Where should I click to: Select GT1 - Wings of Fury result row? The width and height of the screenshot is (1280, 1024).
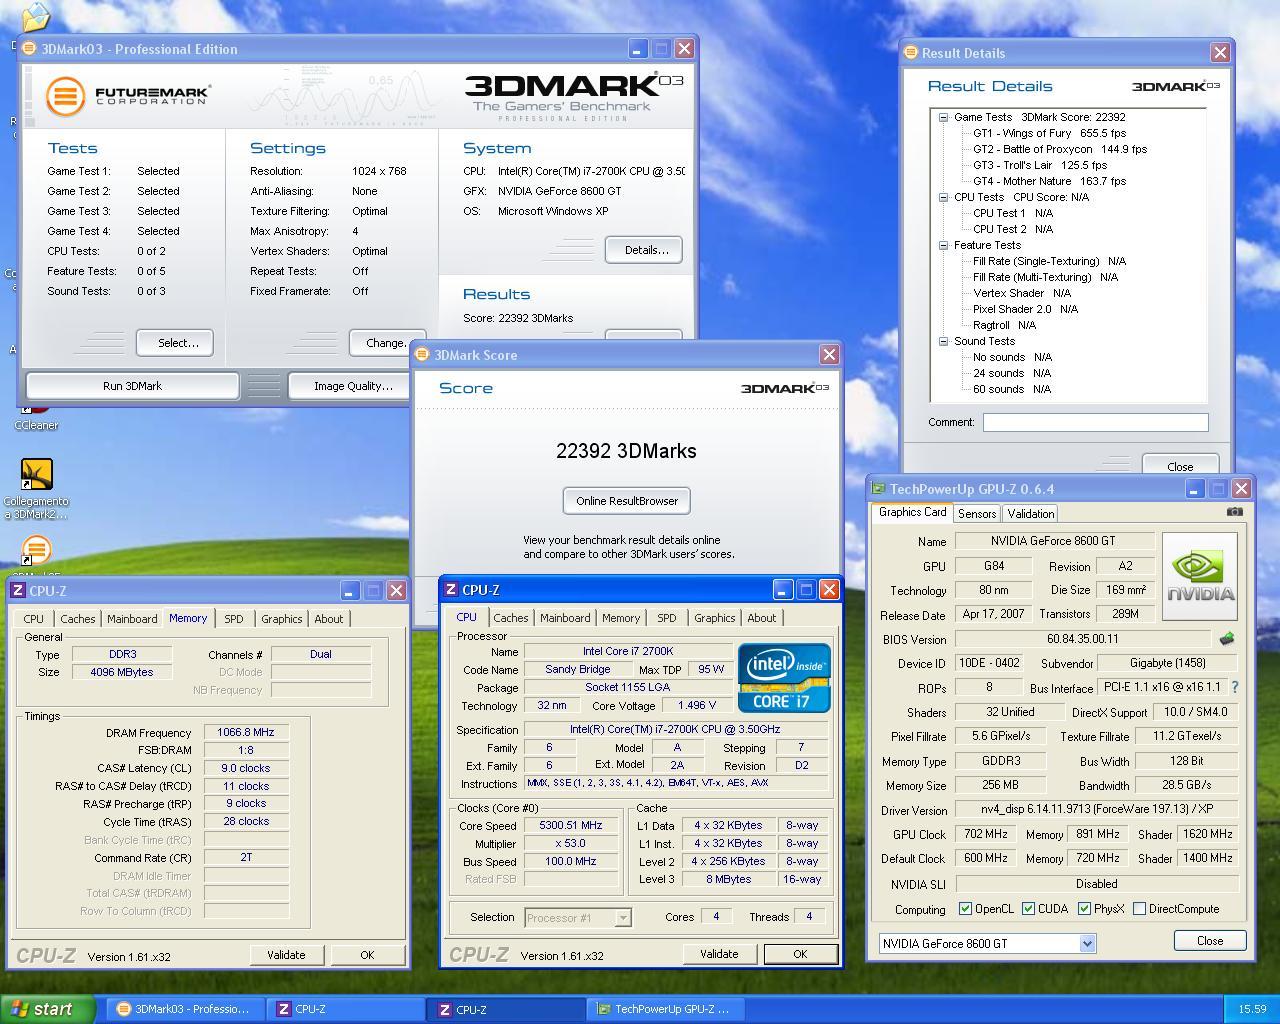(1049, 133)
